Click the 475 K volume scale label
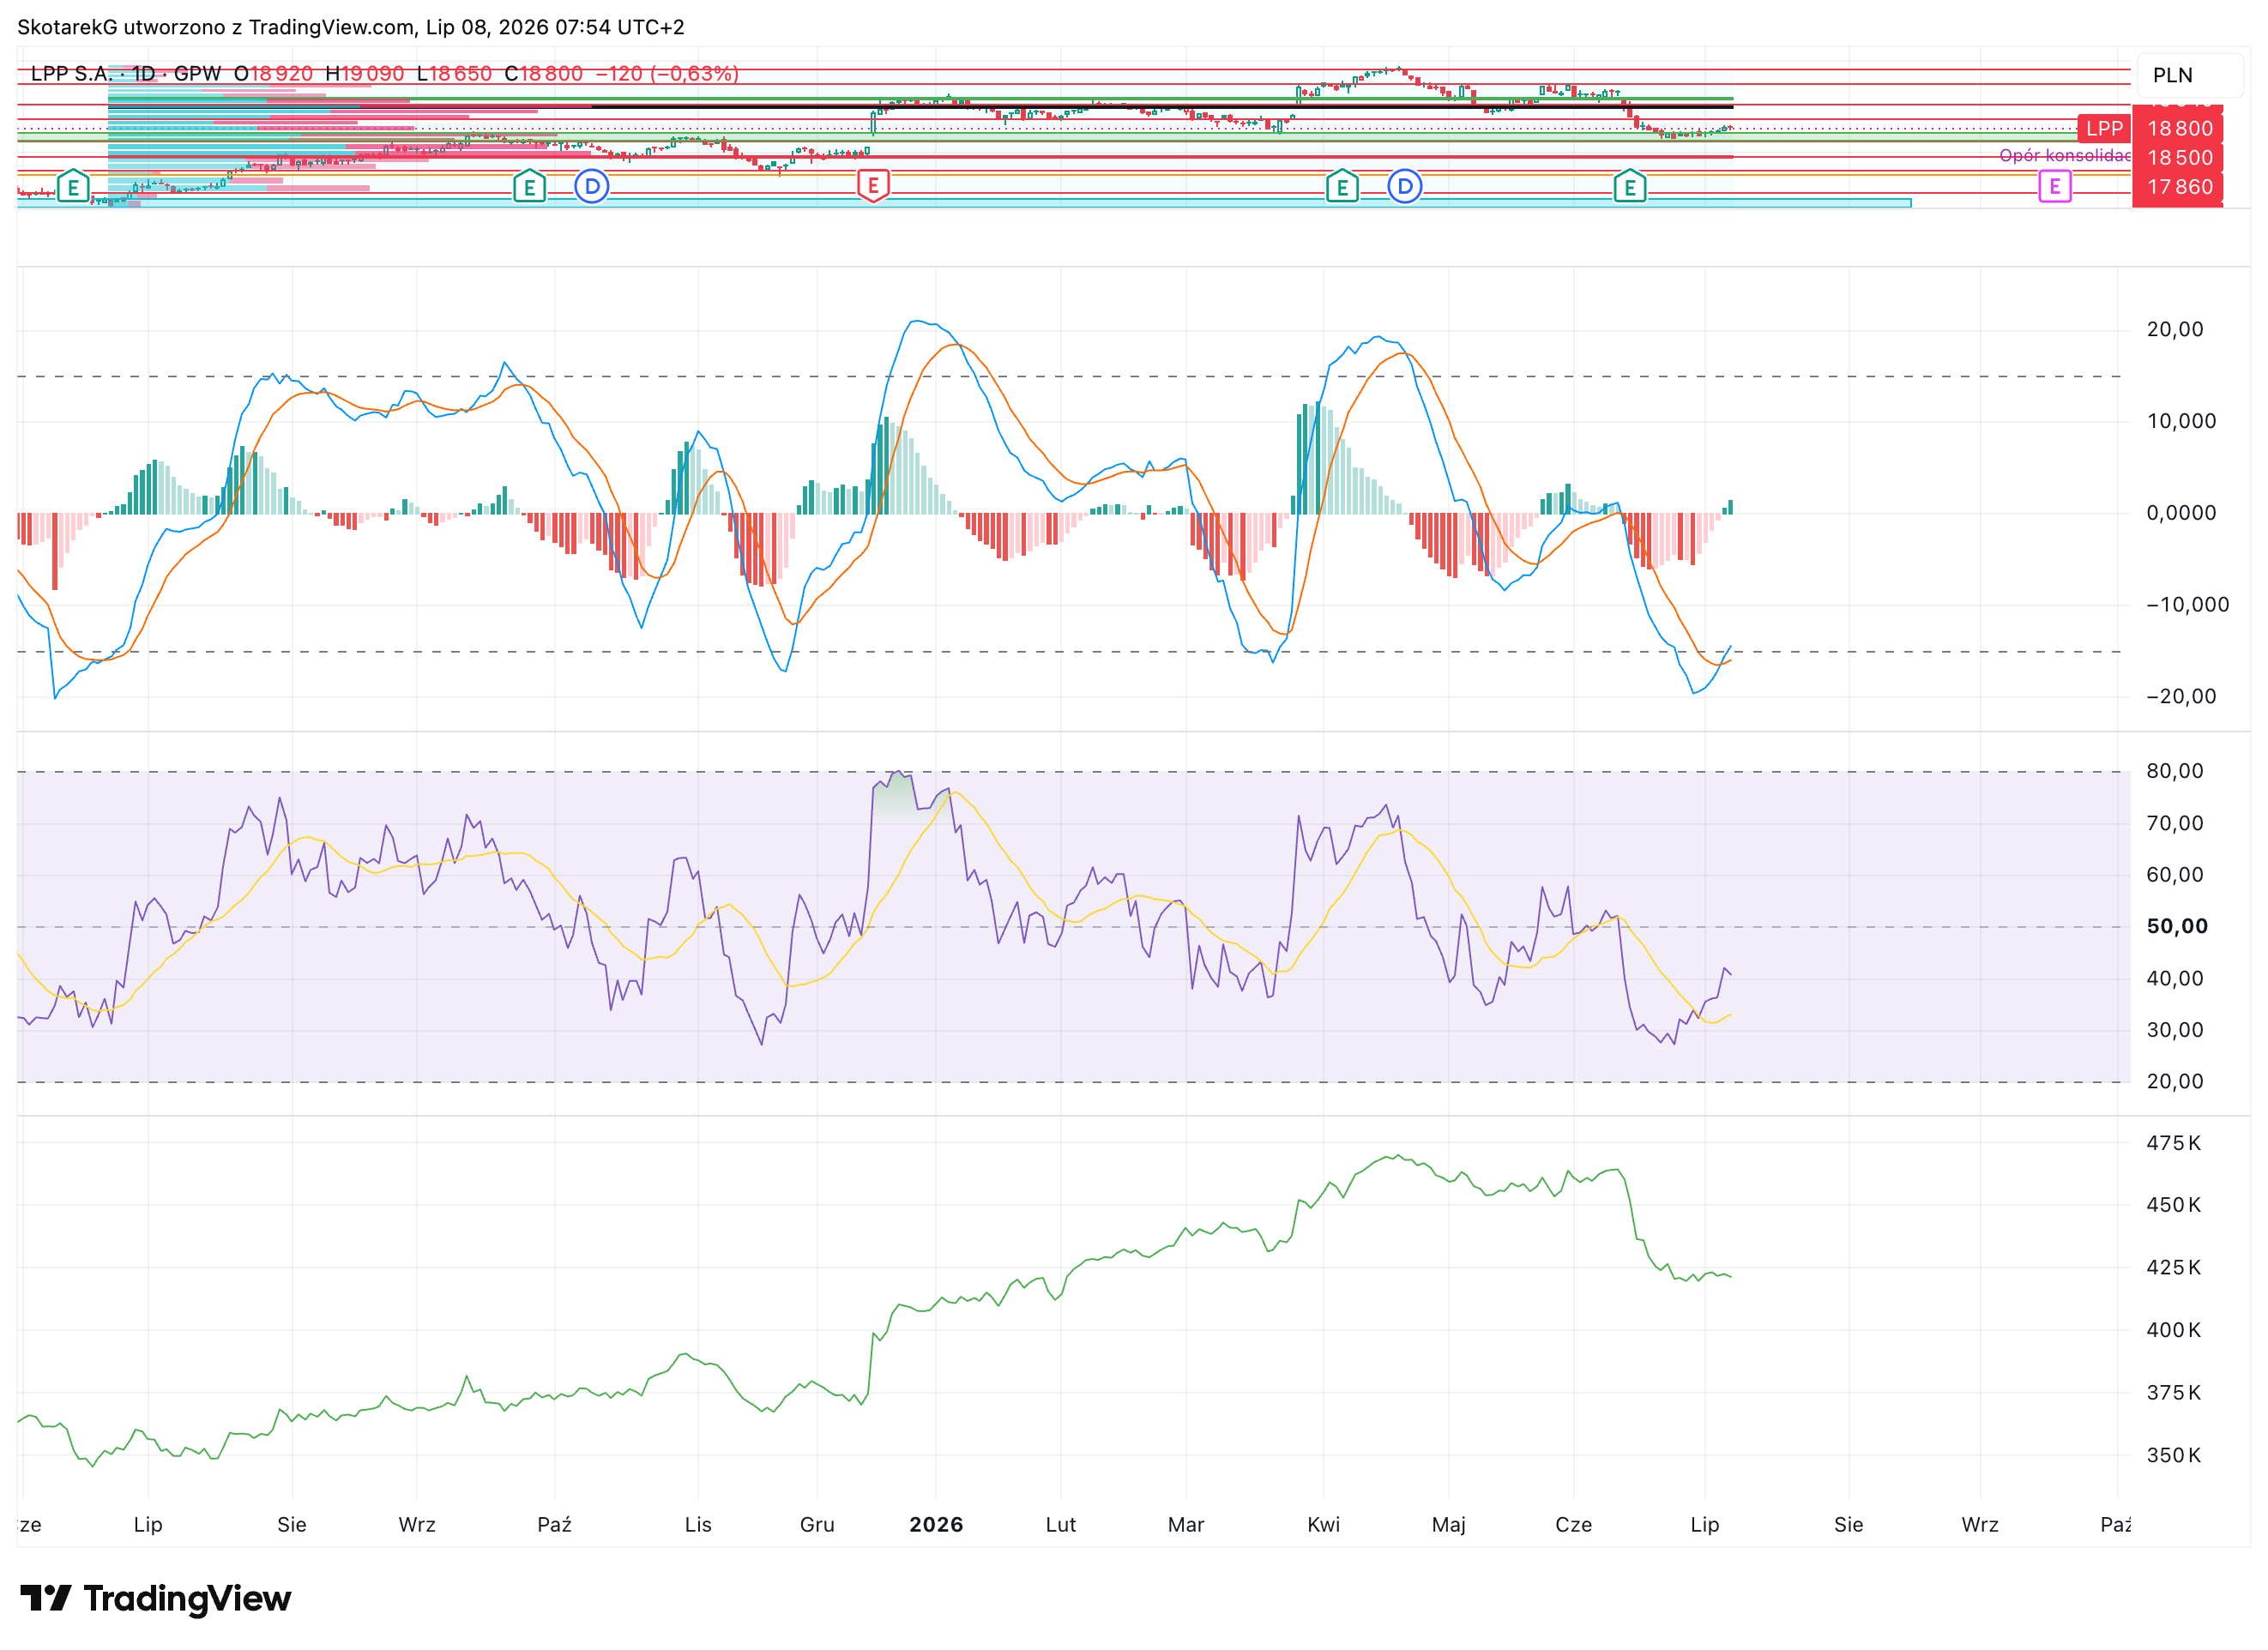The image size is (2268, 1650). (x=2174, y=1143)
